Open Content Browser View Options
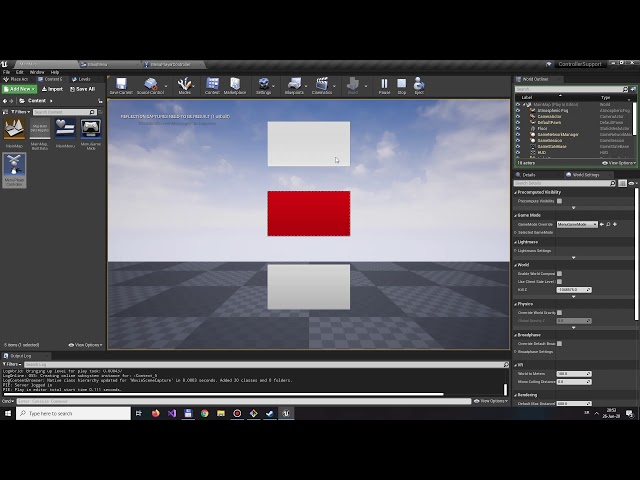 tap(86, 345)
